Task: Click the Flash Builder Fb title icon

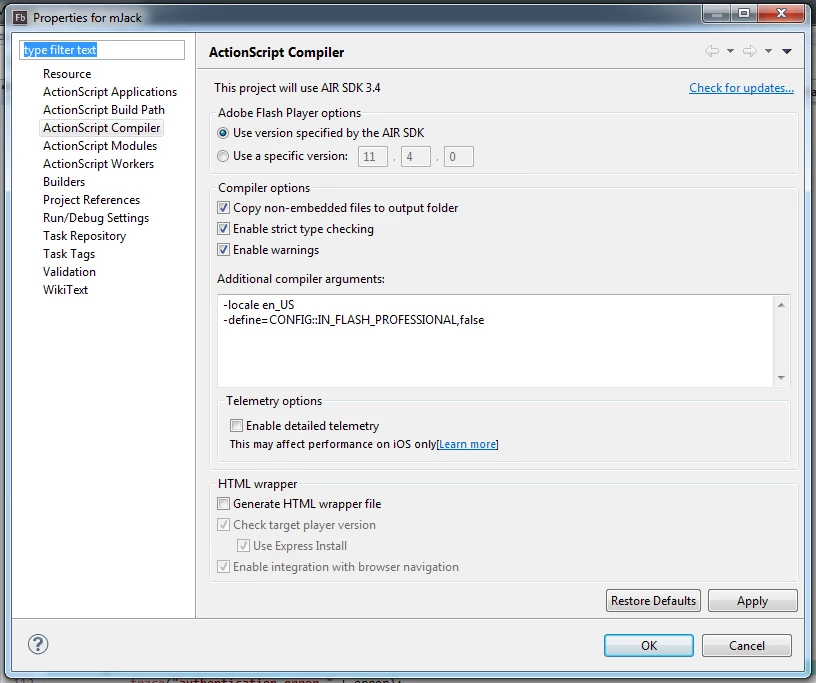Action: point(20,18)
